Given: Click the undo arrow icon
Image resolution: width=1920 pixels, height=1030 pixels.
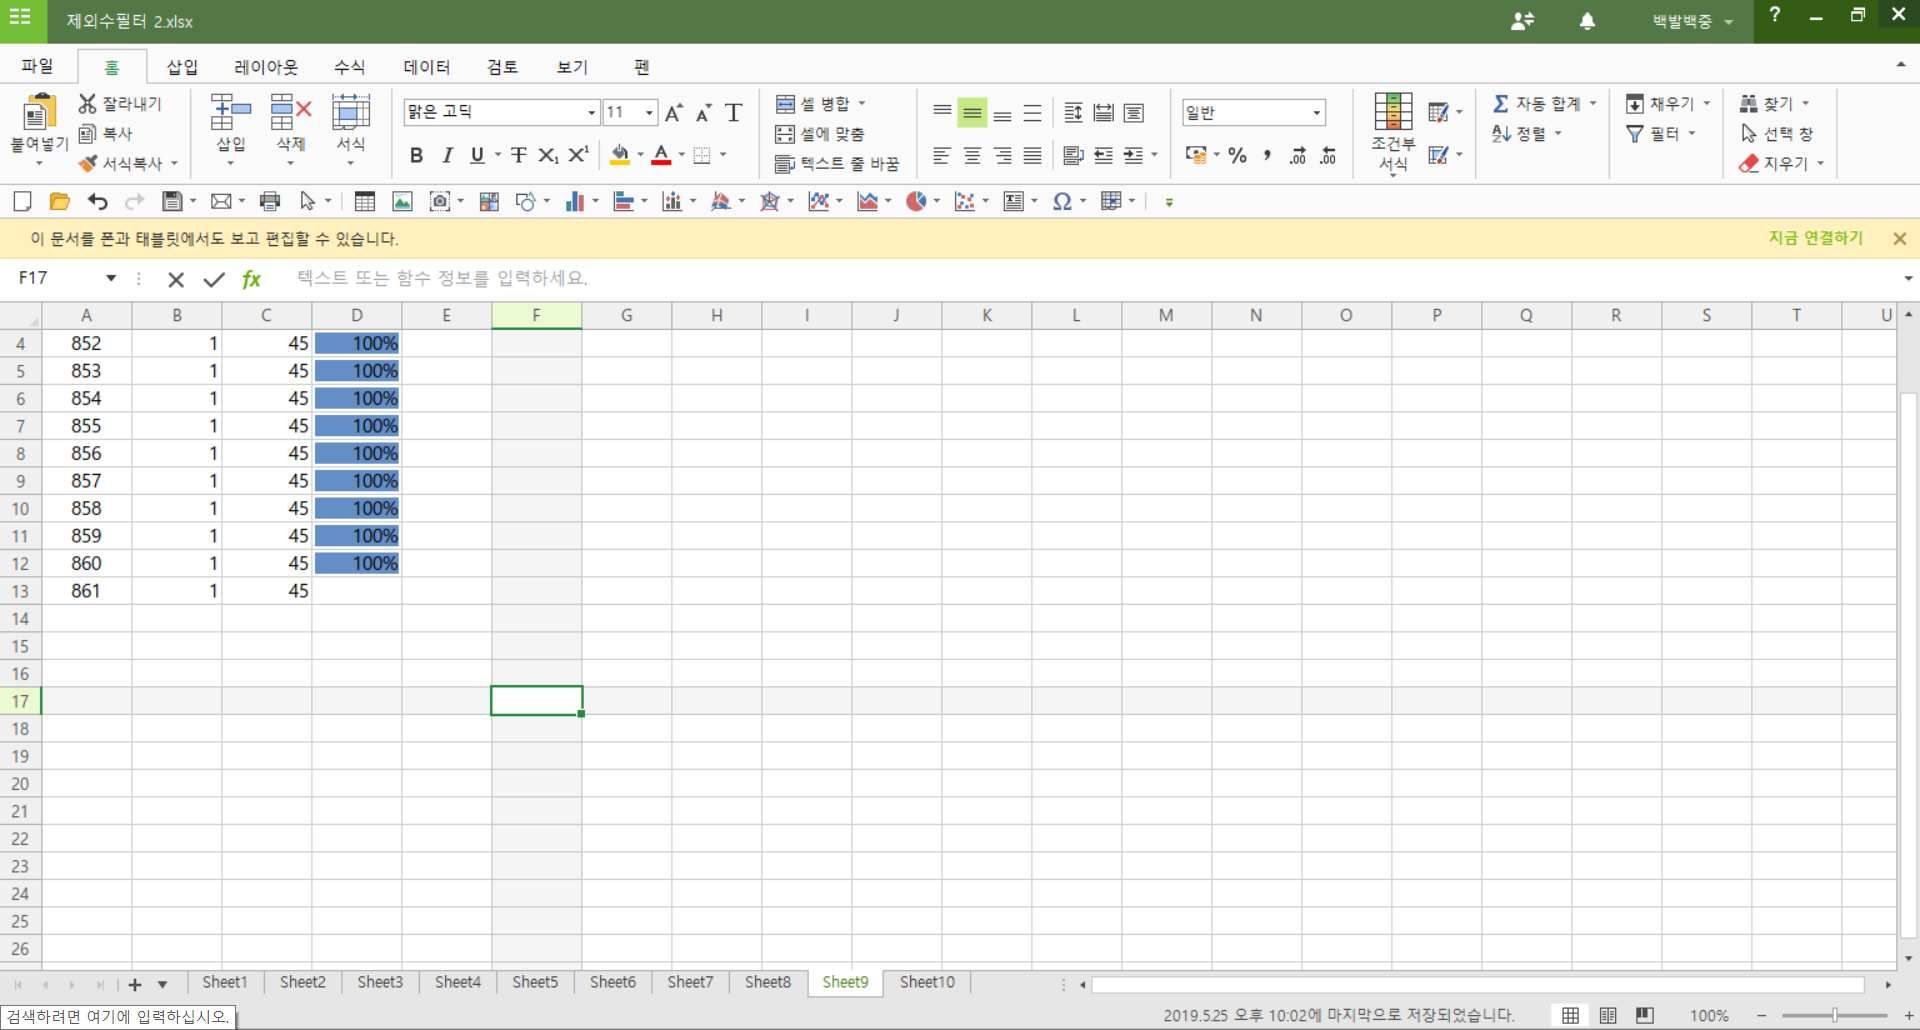Looking at the screenshot, I should [x=97, y=202].
